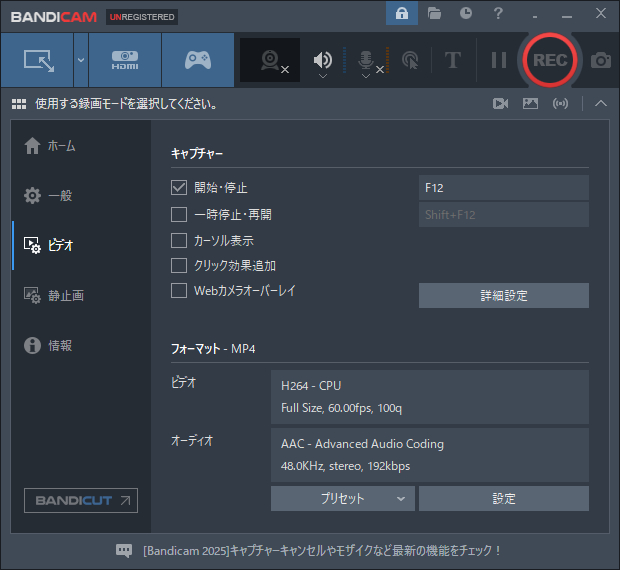This screenshot has height=570, width=620.
Task: Enable the カーソル表示 checkbox
Action: tap(179, 240)
